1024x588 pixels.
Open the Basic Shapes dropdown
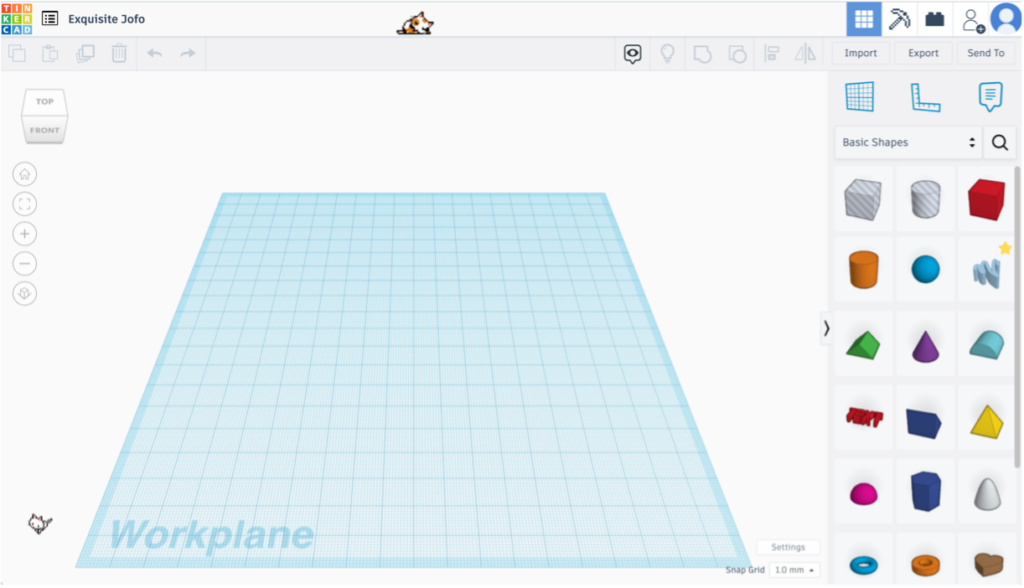point(908,142)
